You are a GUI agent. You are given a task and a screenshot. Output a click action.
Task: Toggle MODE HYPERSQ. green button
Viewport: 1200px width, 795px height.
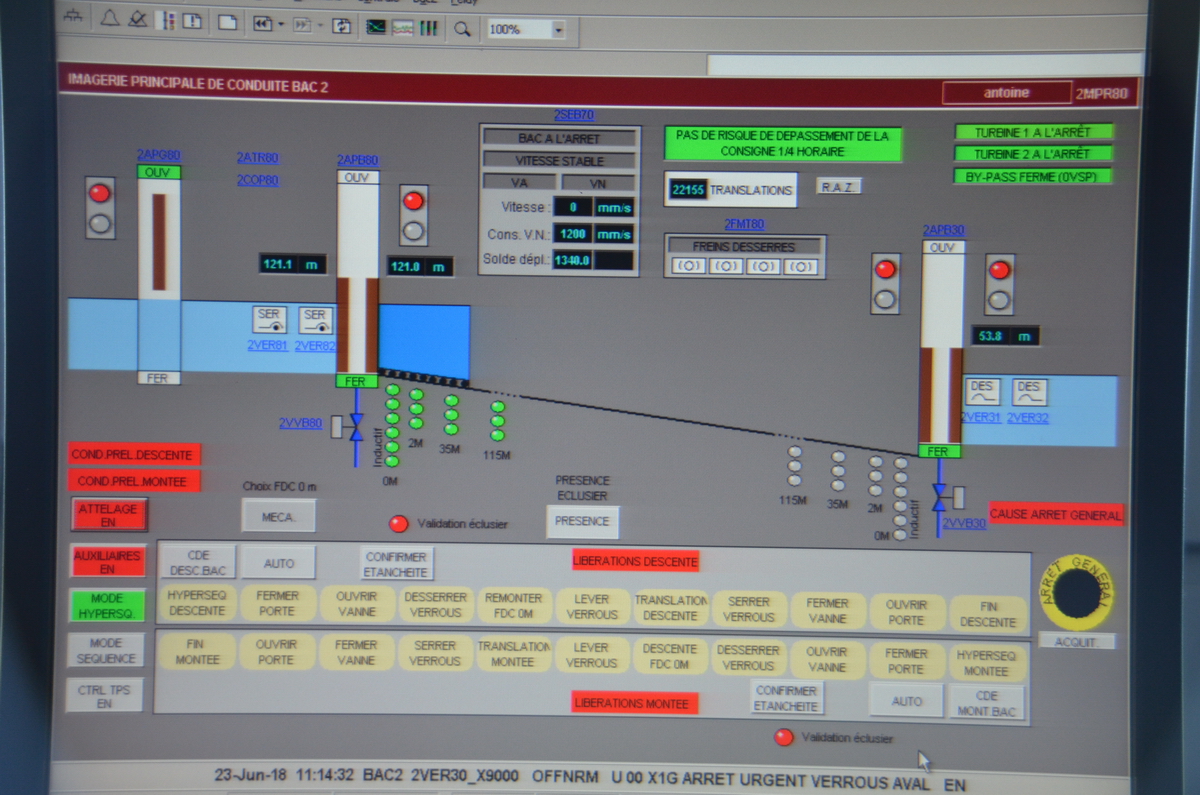[107, 605]
